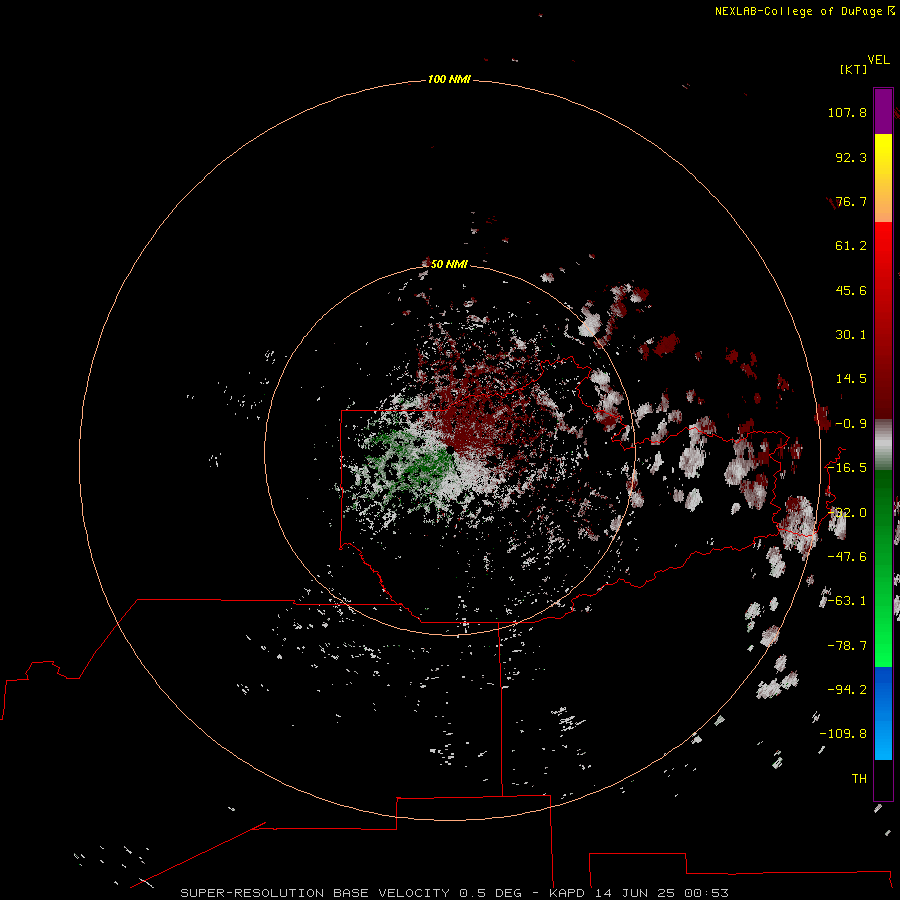Screen dimensions: 900x900
Task: Click the -47.6 velocity scale value
Action: [x=847, y=557]
